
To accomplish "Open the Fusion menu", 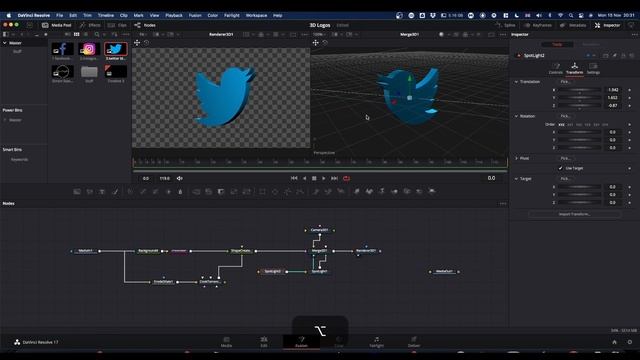I will click(195, 16).
